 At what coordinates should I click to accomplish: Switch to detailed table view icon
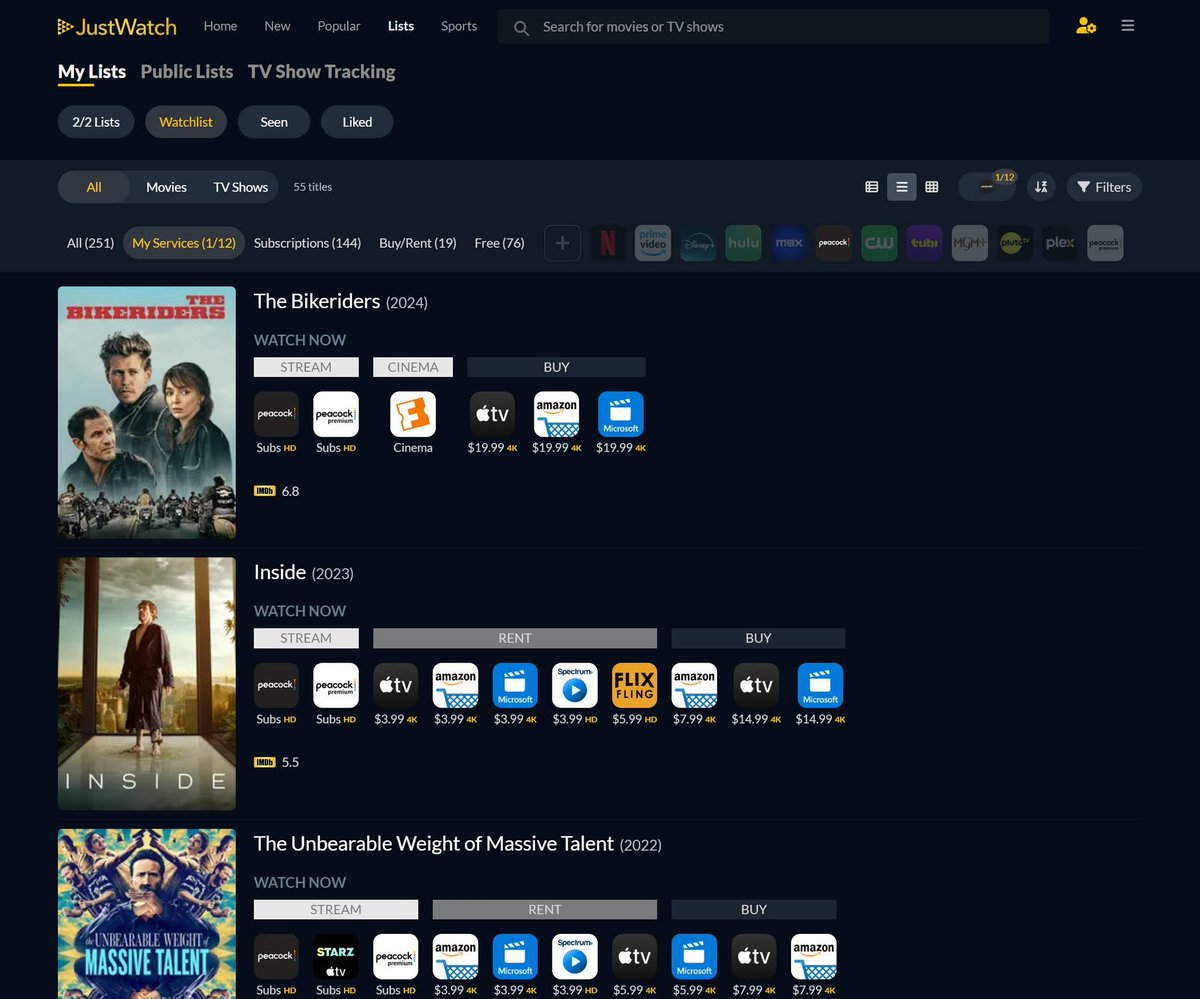pyautogui.click(x=872, y=187)
